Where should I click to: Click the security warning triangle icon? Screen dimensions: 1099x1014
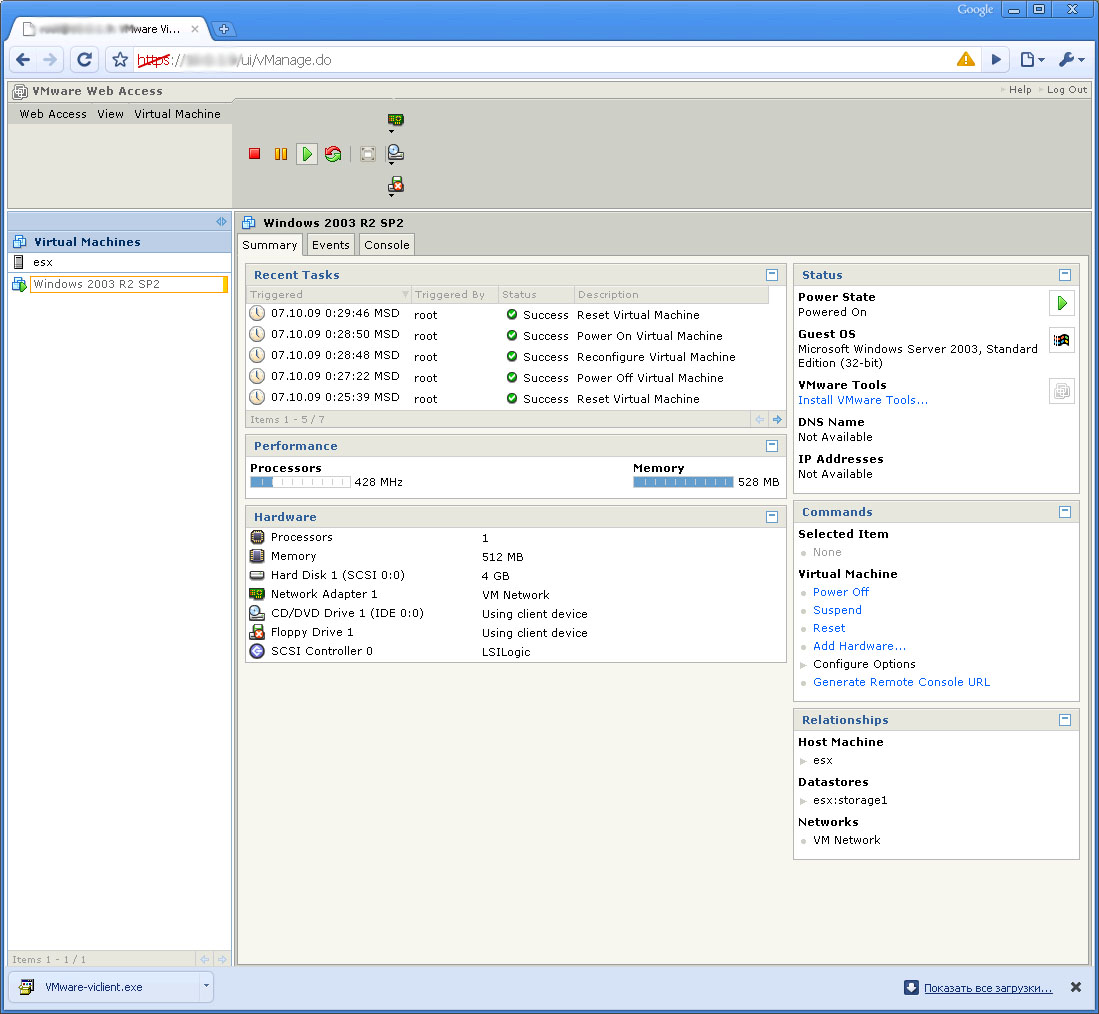tap(966, 60)
